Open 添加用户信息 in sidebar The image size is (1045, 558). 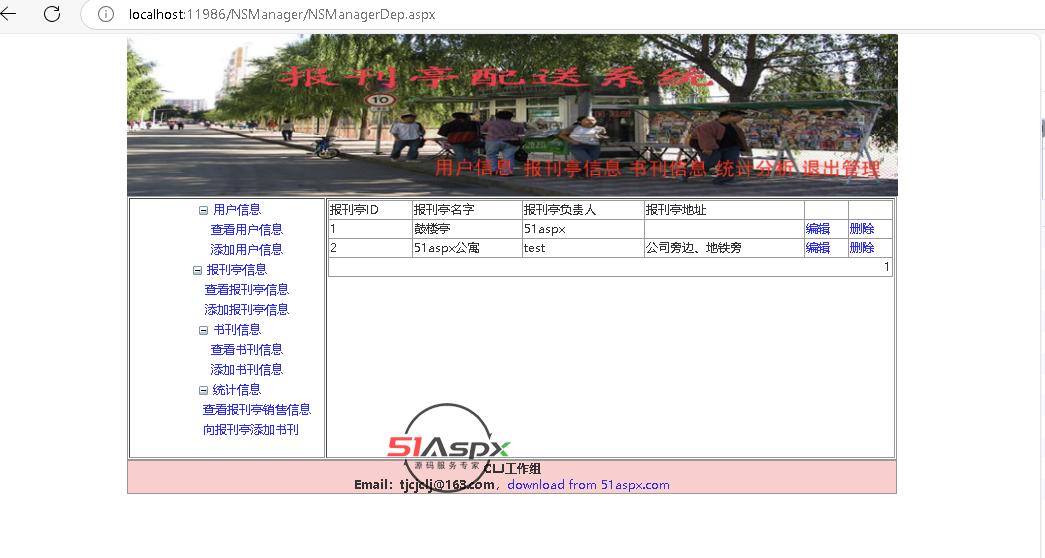point(247,250)
